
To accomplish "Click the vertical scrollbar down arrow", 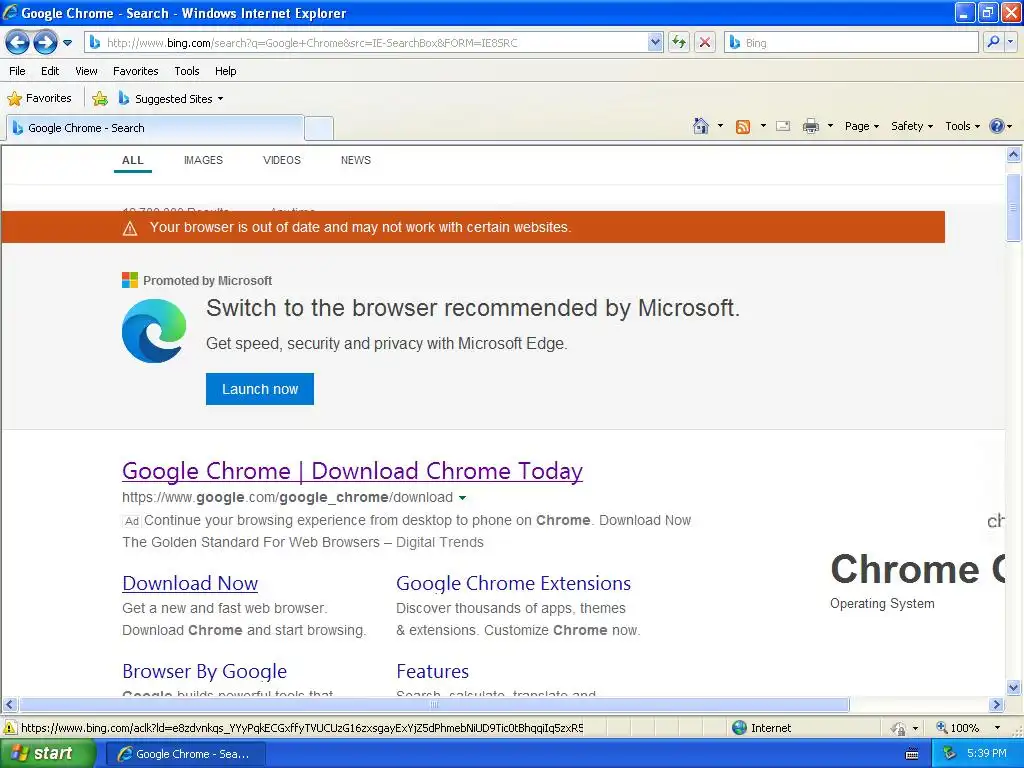I will tap(1014, 687).
